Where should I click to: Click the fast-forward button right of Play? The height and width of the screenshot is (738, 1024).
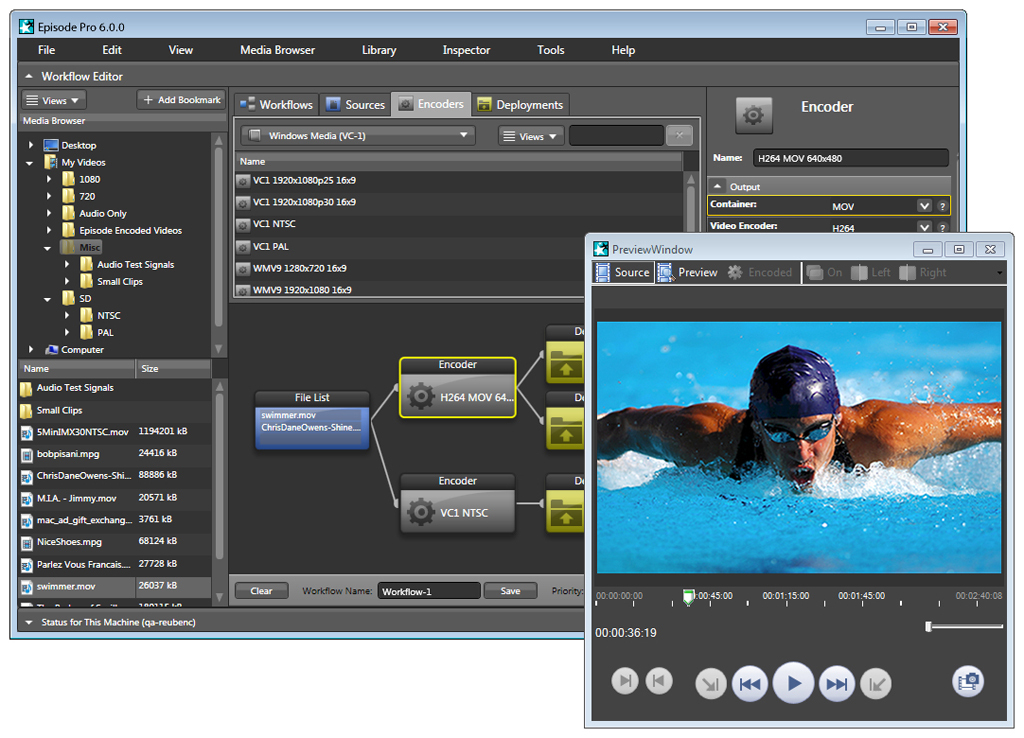click(836, 684)
